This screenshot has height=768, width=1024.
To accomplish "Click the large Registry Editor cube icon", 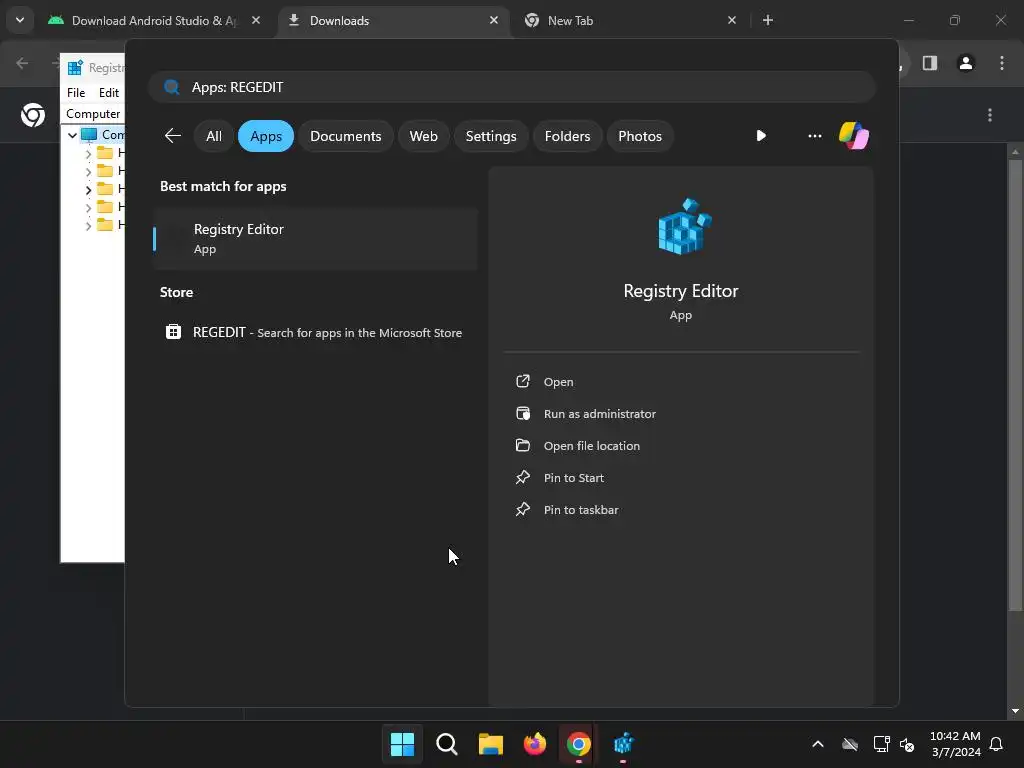I will (684, 226).
